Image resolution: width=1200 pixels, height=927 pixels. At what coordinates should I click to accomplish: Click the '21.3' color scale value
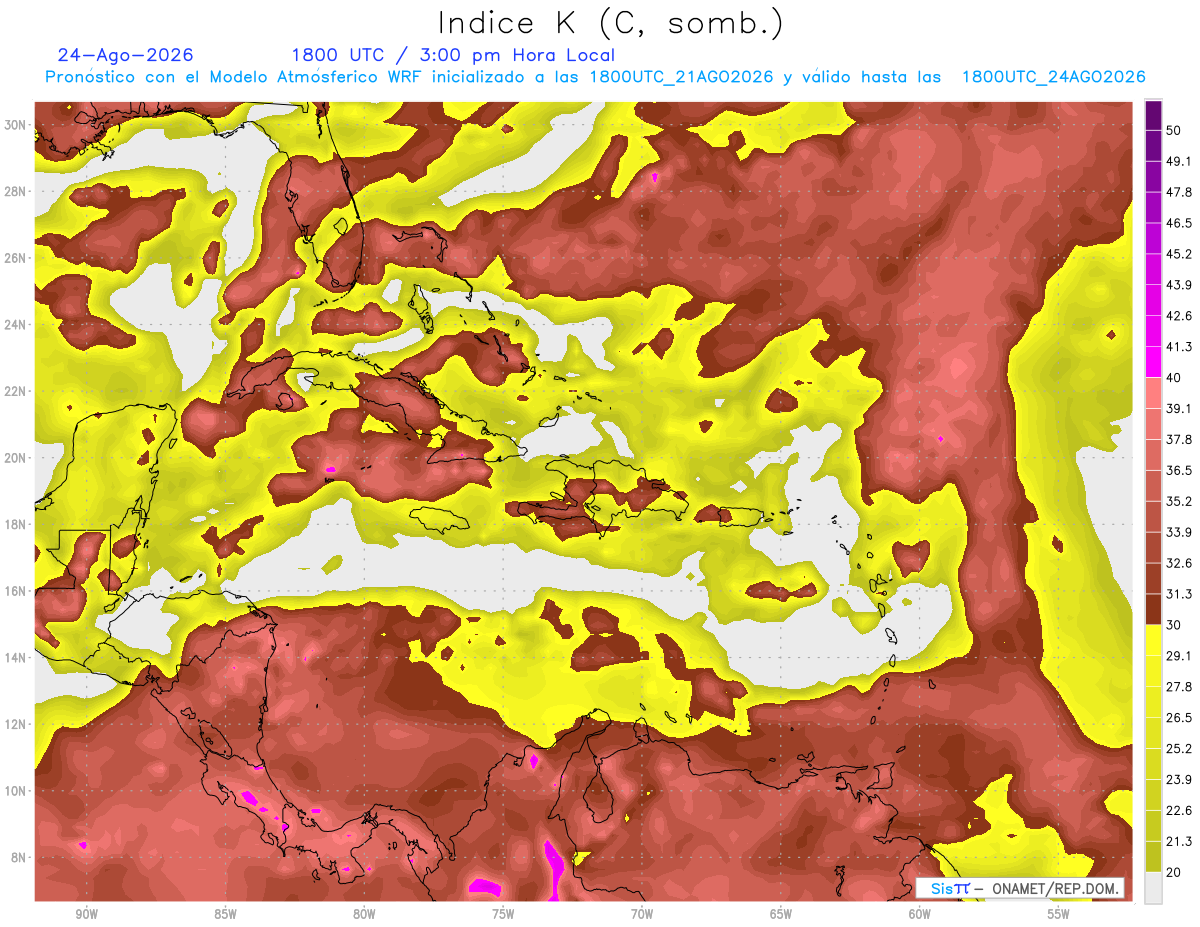1179,841
